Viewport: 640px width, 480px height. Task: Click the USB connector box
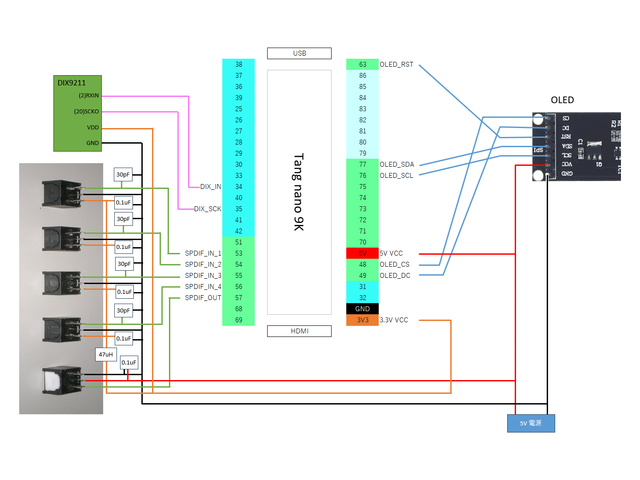tap(298, 53)
